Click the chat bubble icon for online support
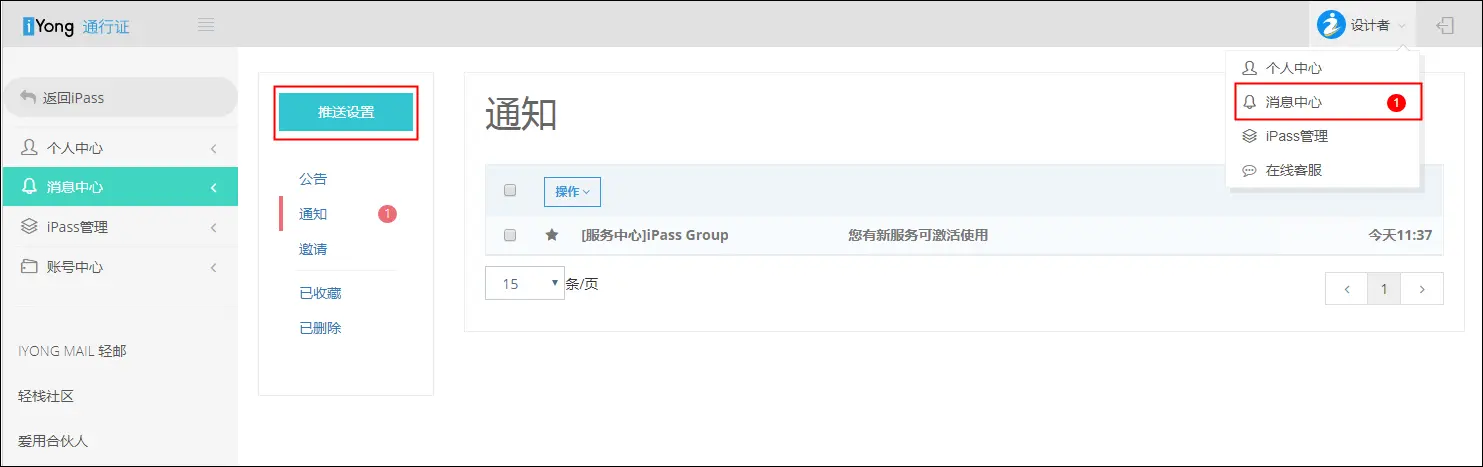This screenshot has height=467, width=1483. [1249, 170]
